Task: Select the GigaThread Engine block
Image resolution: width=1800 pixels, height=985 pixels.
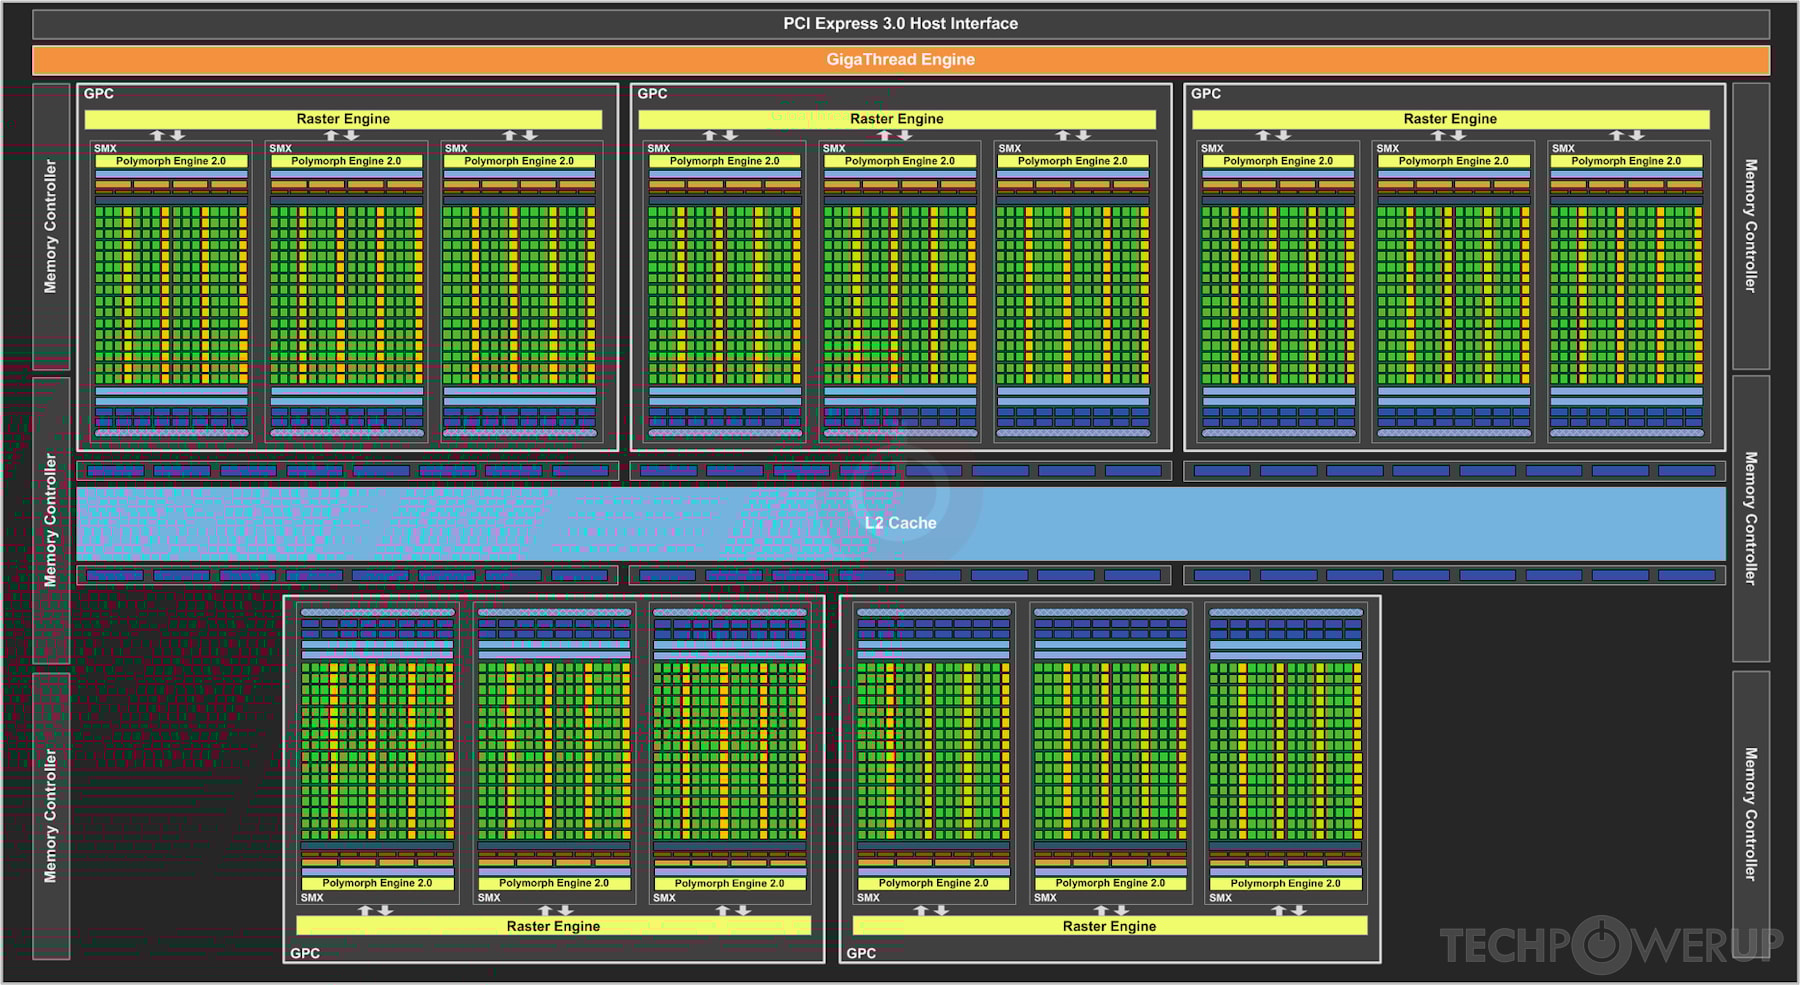Action: pos(900,59)
